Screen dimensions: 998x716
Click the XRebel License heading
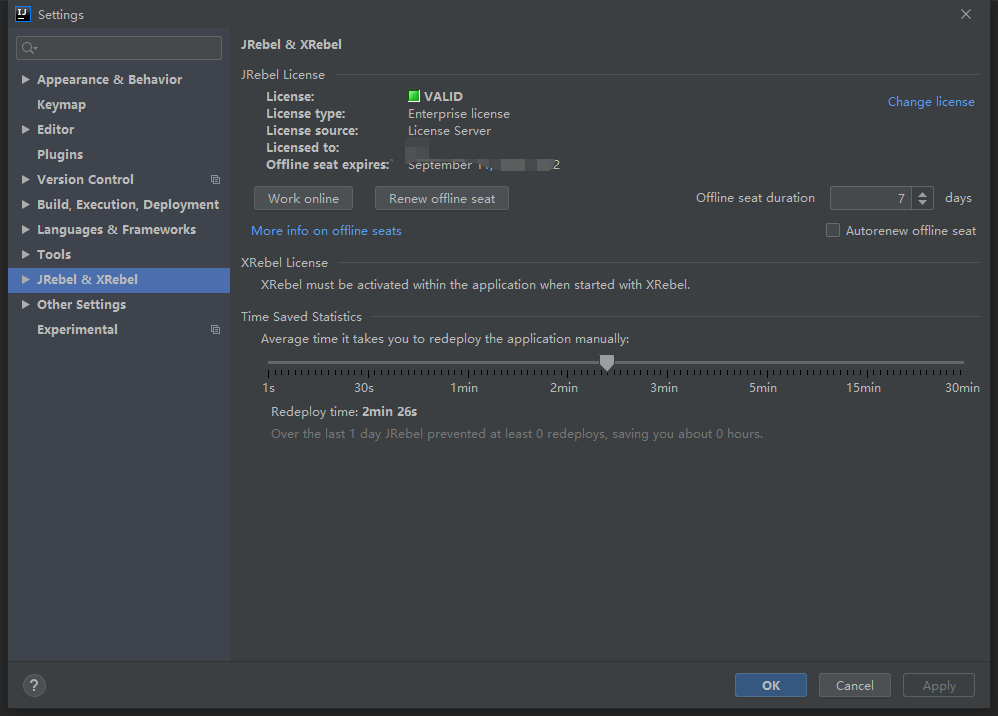(x=284, y=262)
